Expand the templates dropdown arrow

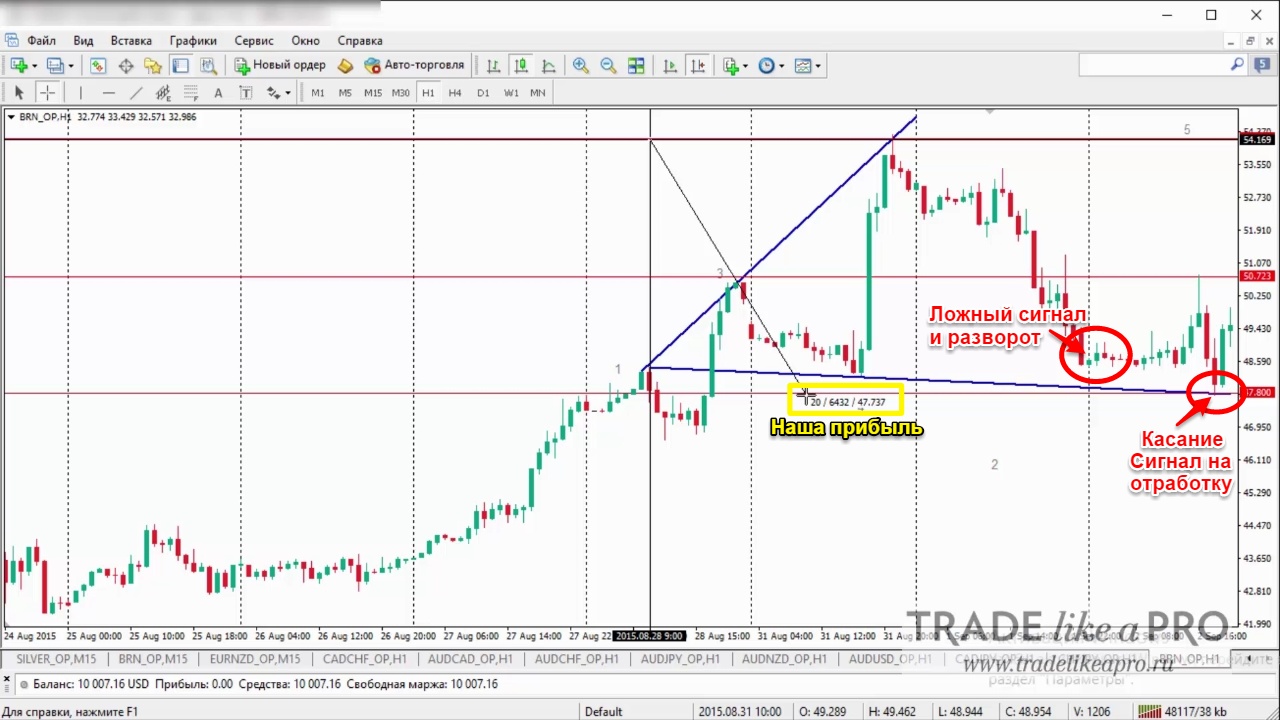pos(818,66)
